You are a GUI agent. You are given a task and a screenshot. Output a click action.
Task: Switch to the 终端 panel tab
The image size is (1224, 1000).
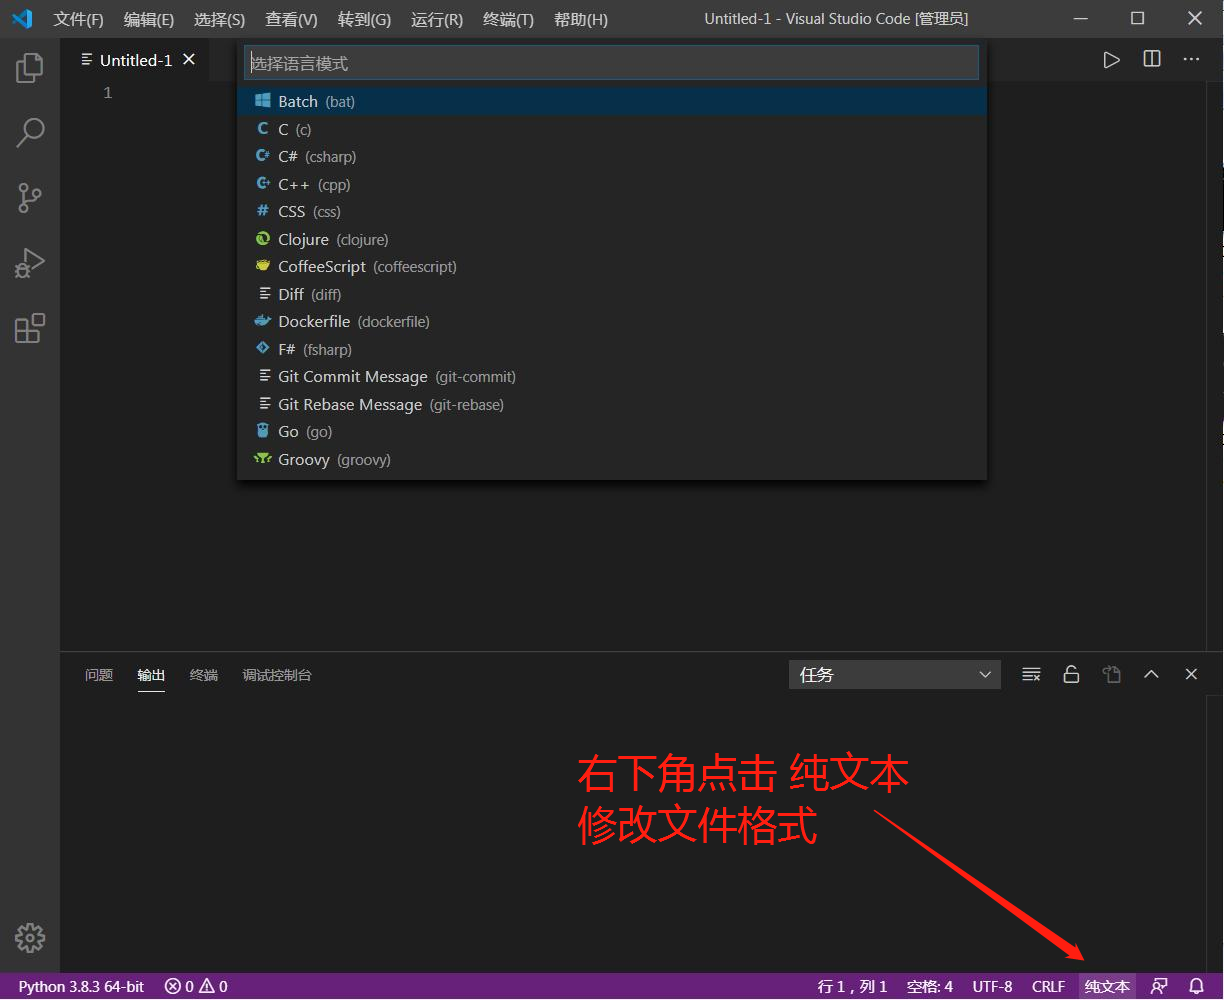pyautogui.click(x=203, y=674)
